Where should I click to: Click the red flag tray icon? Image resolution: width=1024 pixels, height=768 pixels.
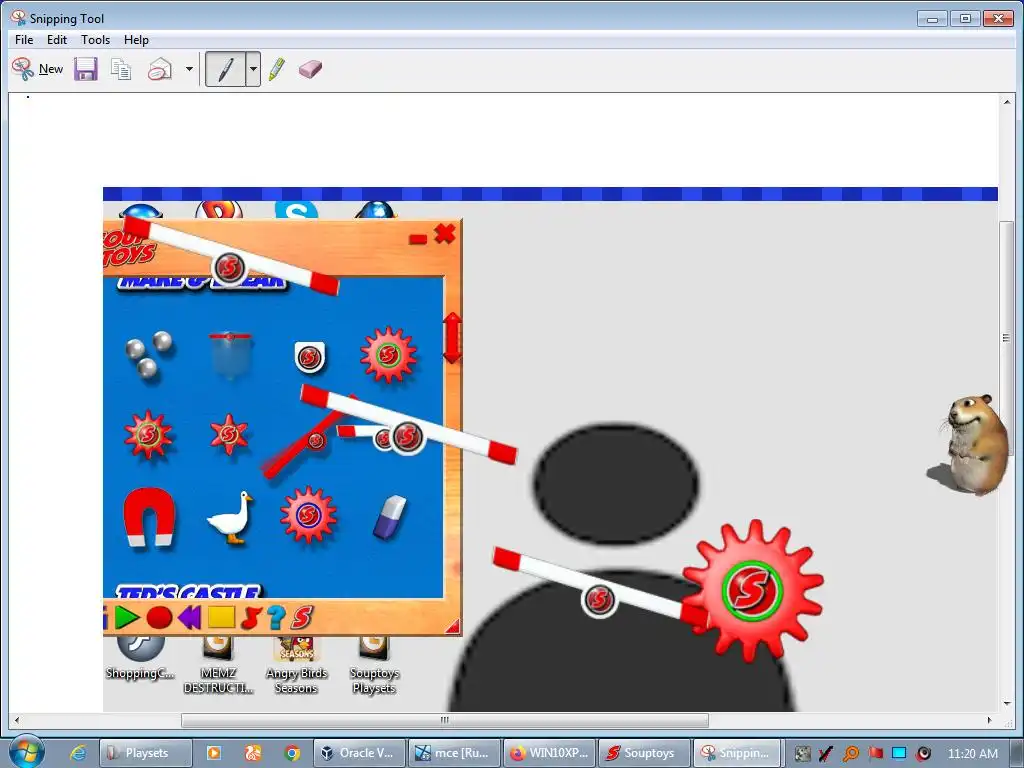point(875,754)
